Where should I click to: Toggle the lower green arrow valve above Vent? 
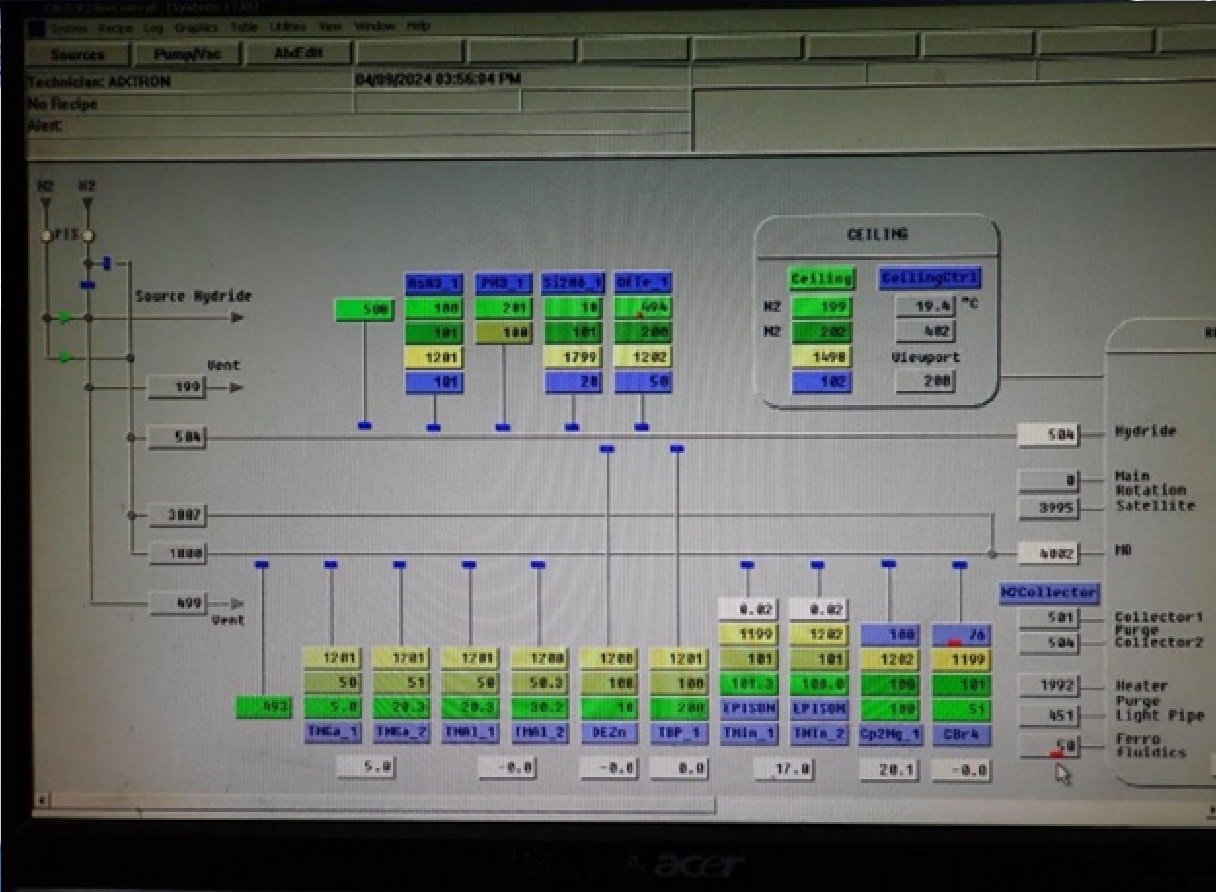65,356
